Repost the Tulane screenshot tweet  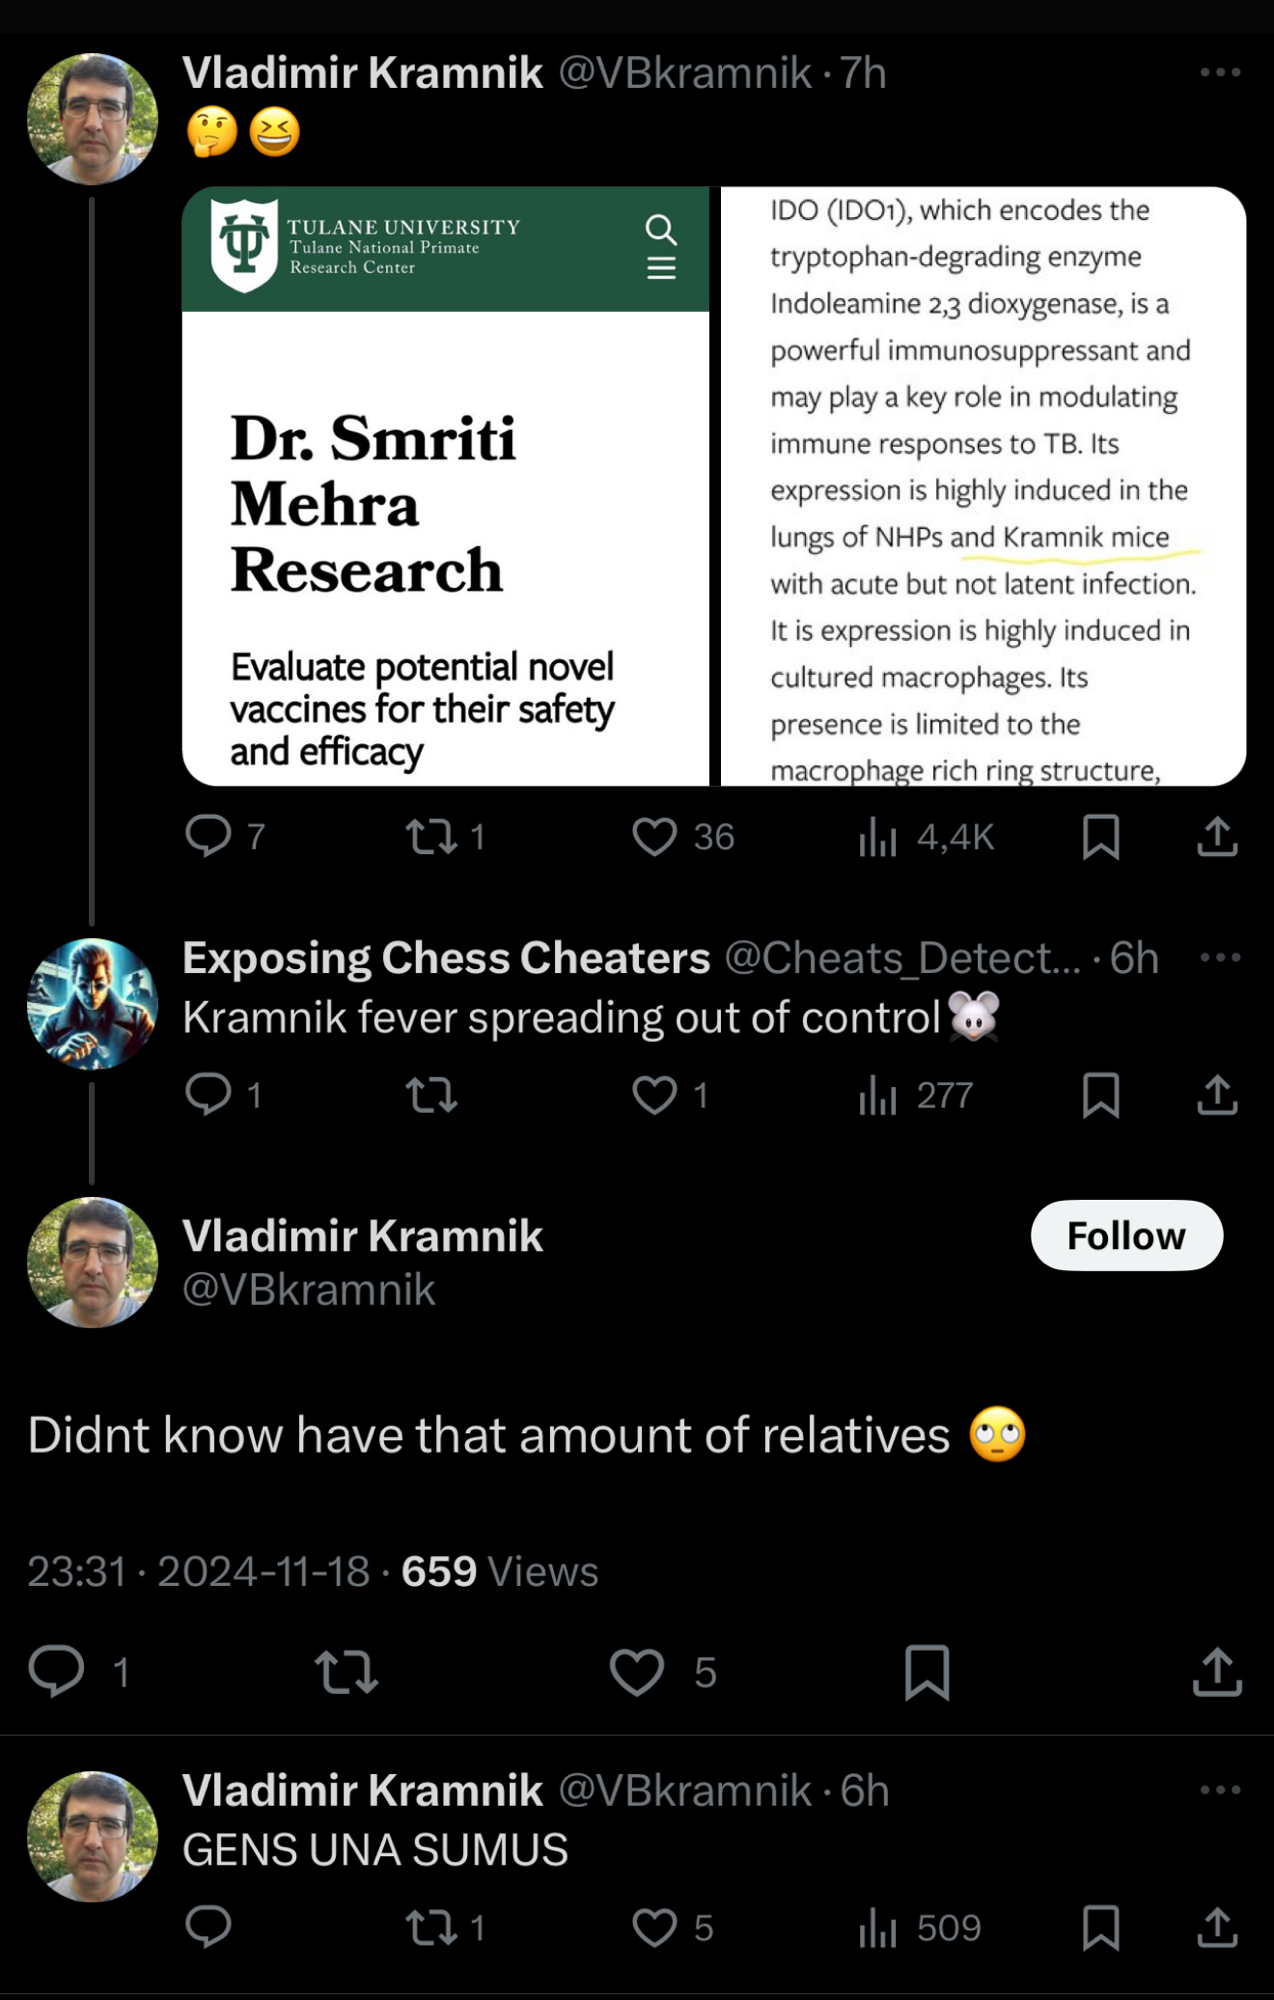(x=432, y=837)
